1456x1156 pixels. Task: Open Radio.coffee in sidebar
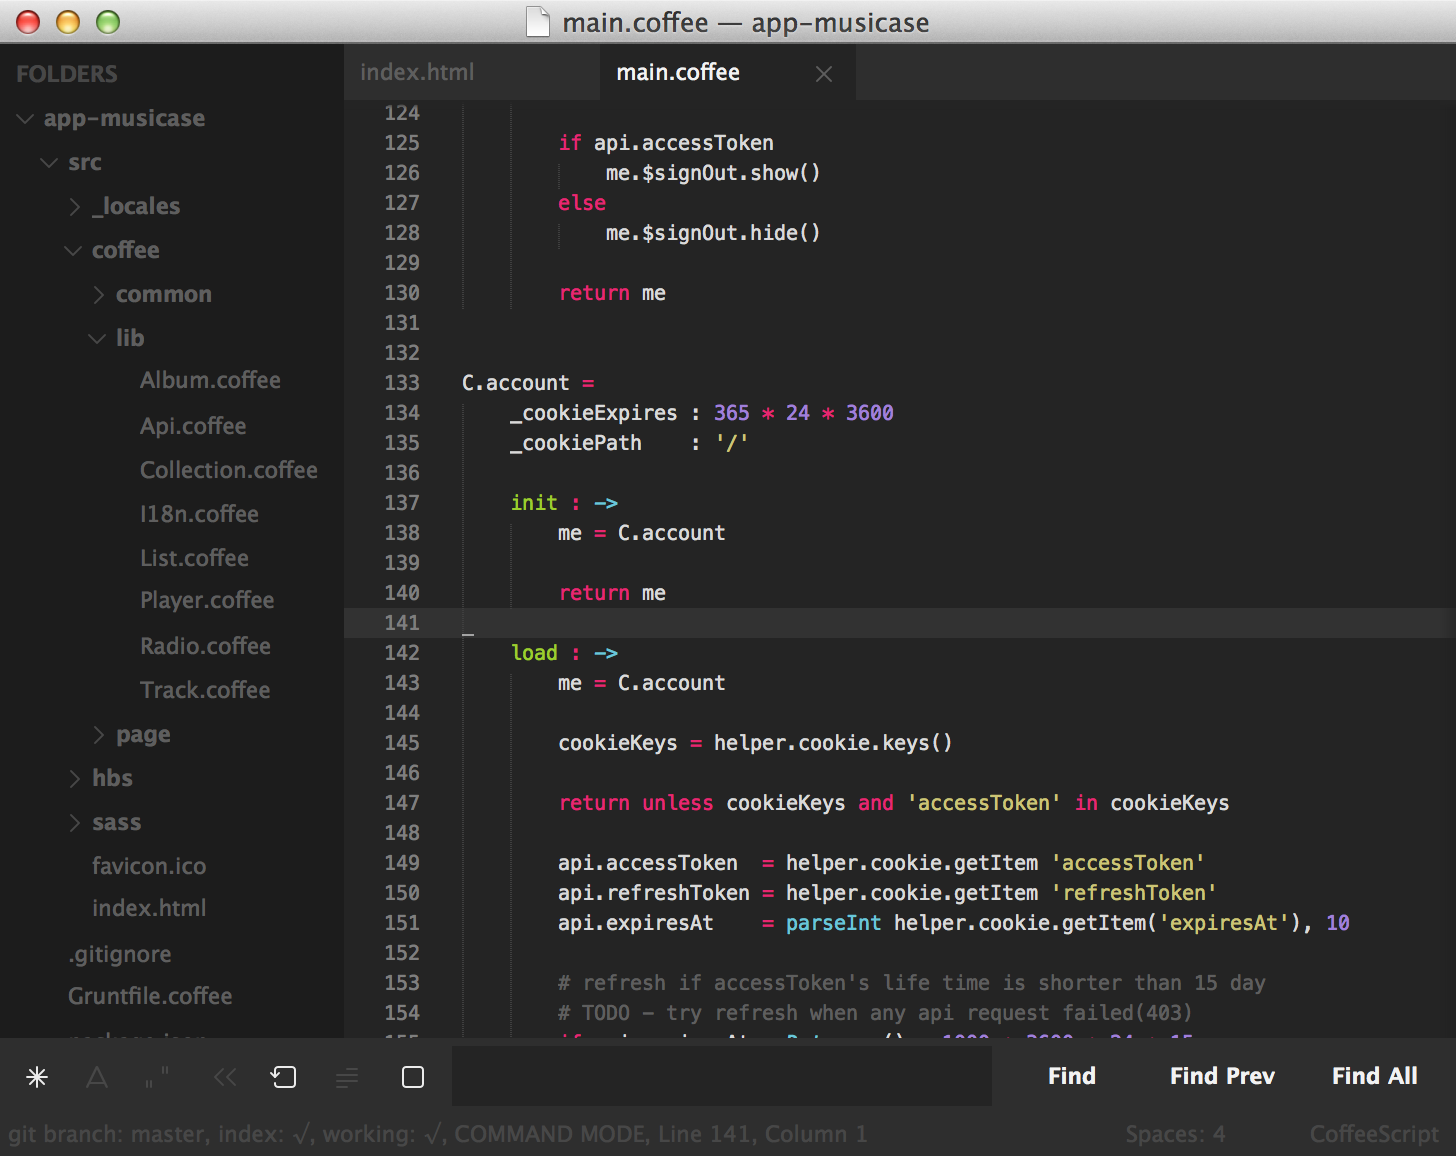[205, 646]
